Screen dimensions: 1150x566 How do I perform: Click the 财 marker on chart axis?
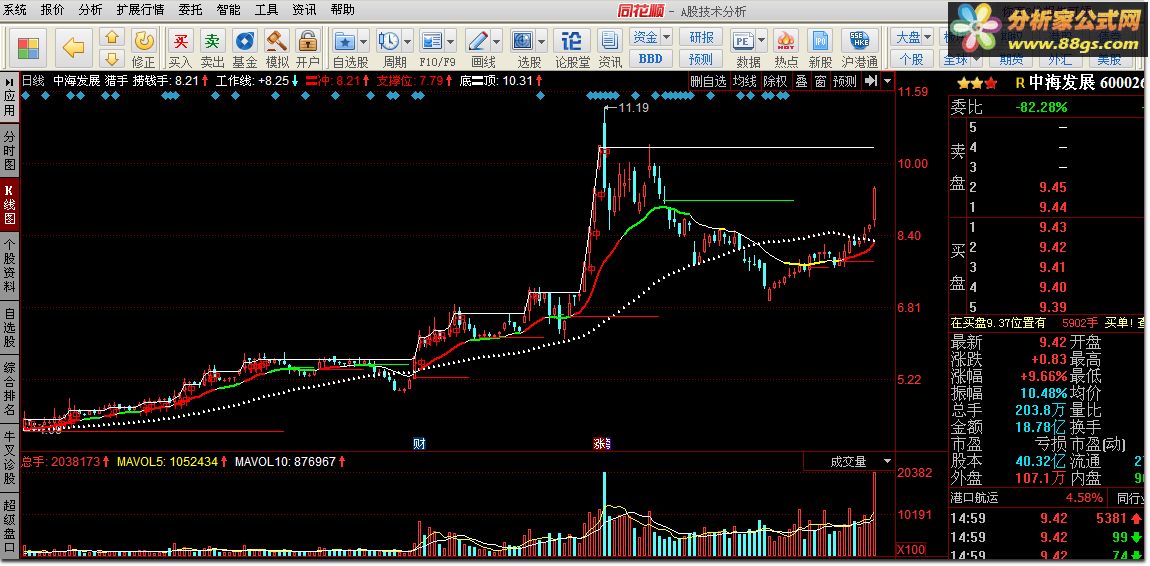tap(419, 443)
